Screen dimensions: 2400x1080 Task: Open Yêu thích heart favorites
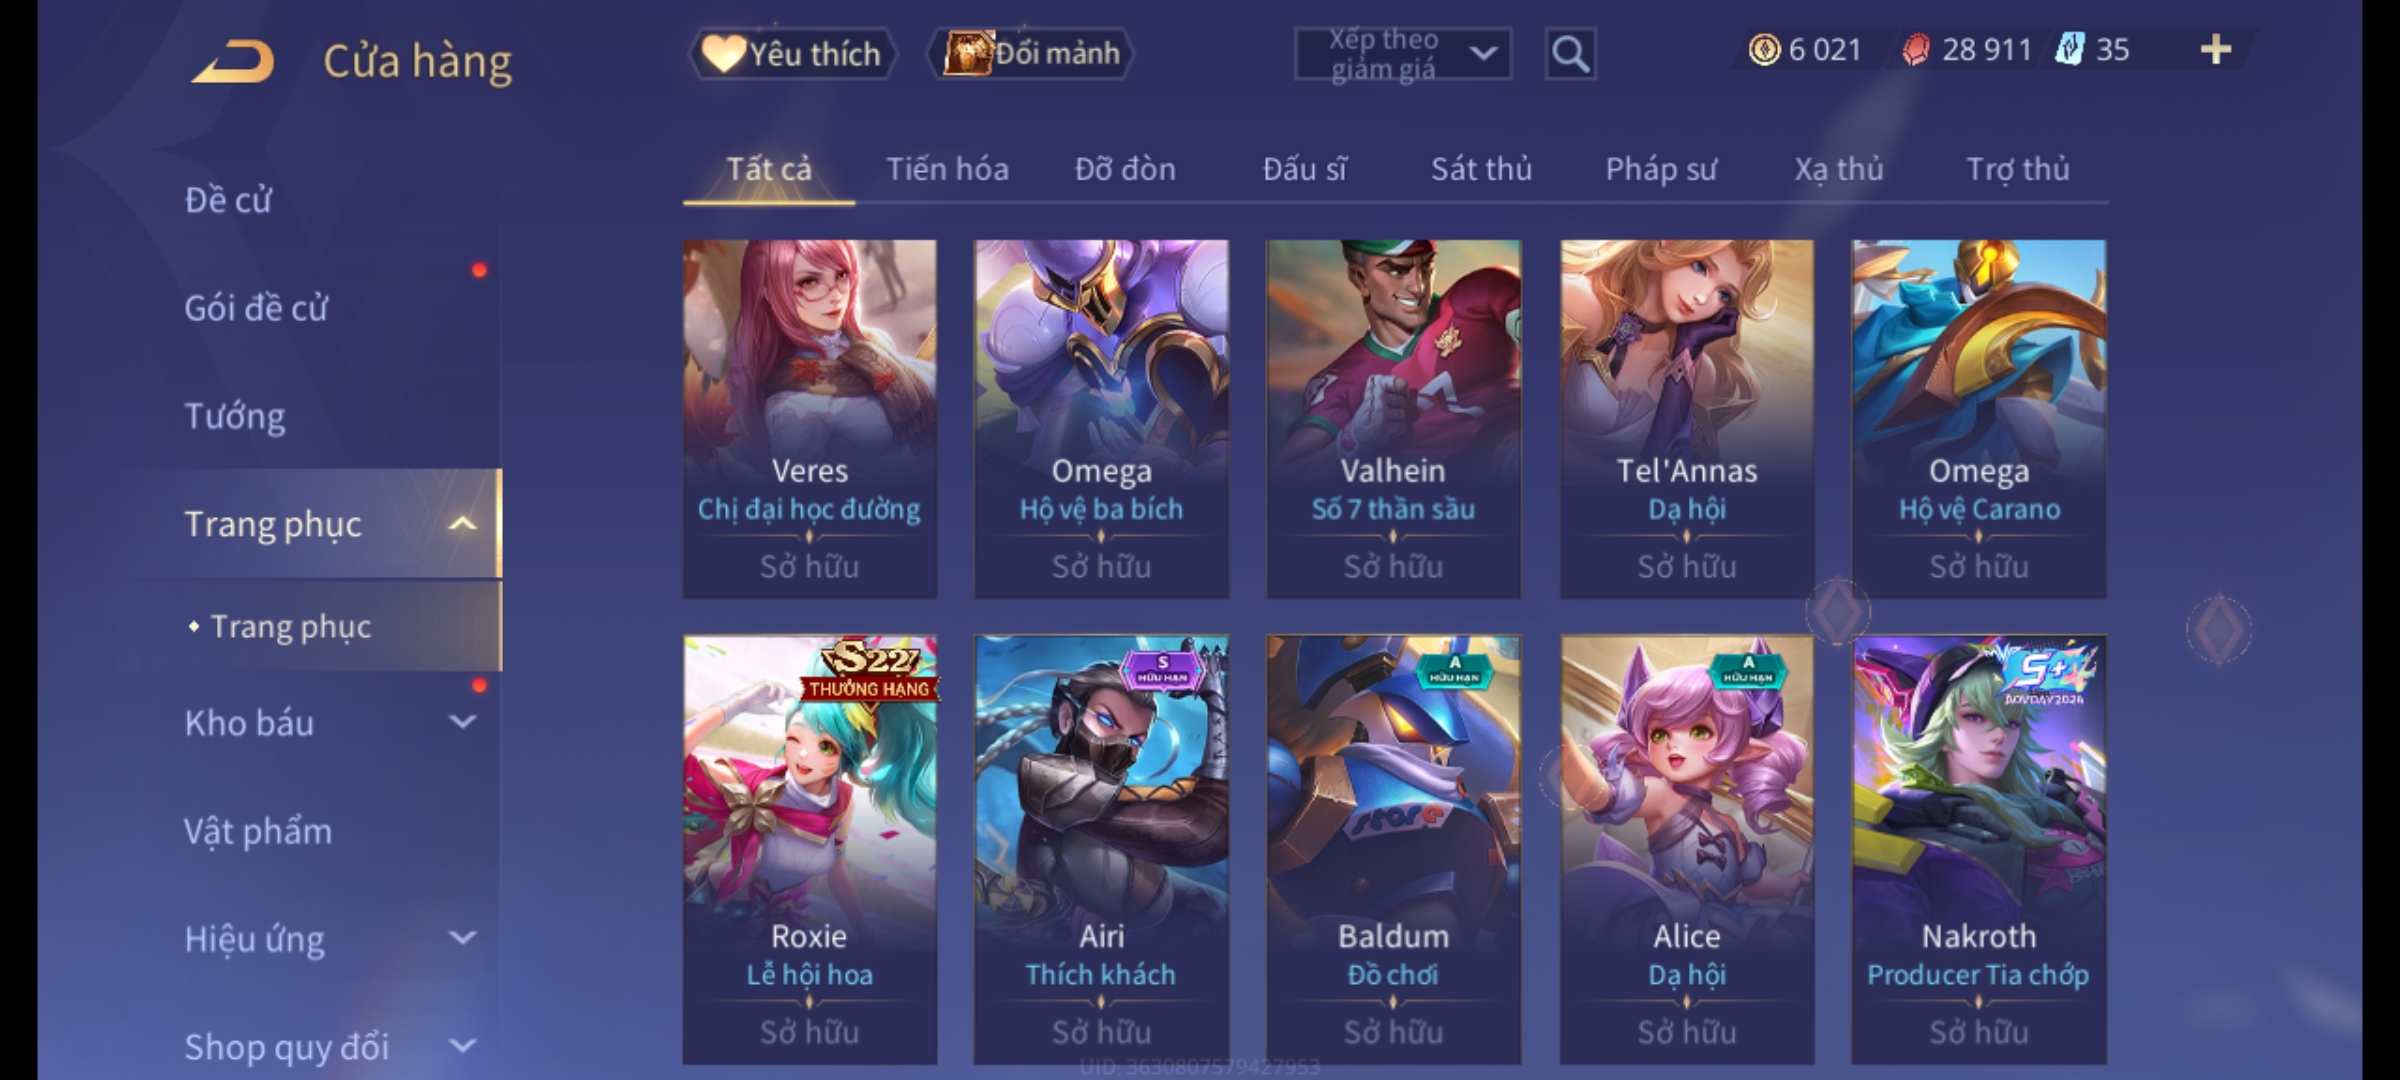pos(792,53)
